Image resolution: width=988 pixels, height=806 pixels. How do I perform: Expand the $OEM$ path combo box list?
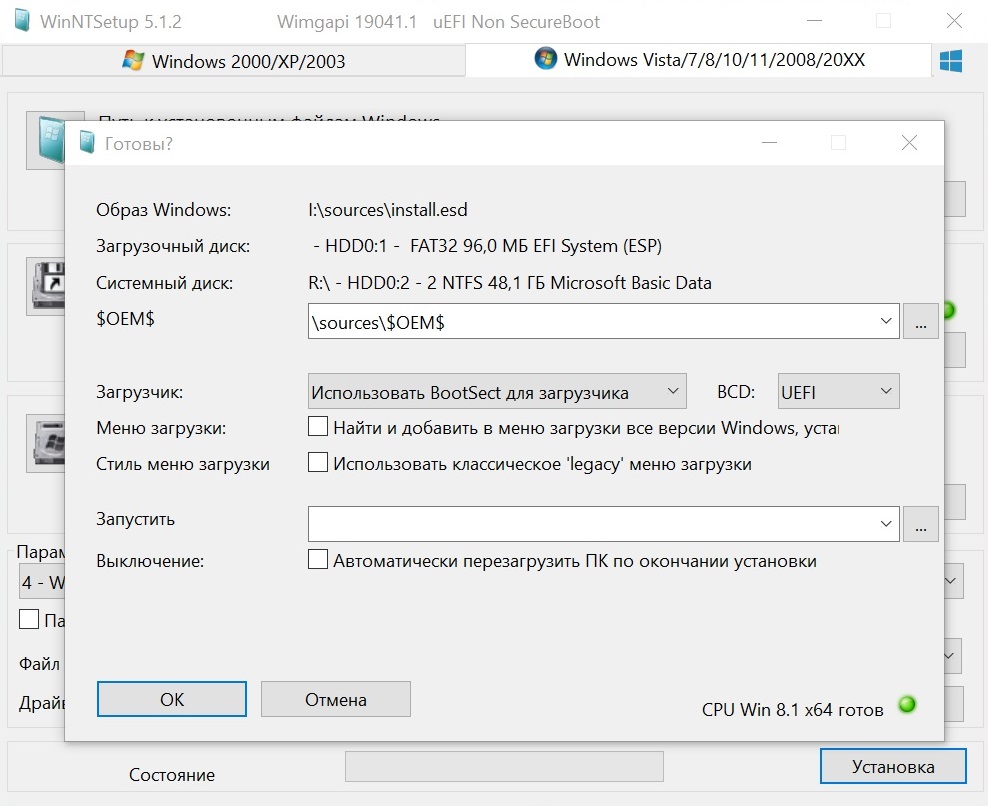(885, 322)
